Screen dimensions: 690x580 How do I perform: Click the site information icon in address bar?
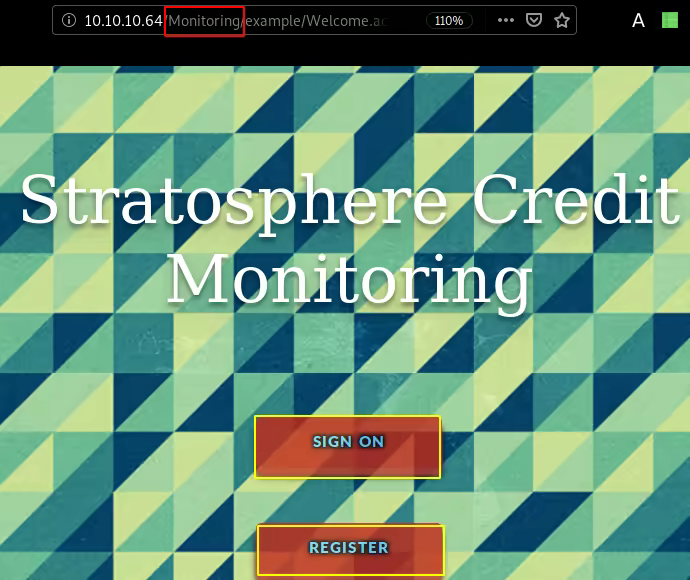click(69, 20)
